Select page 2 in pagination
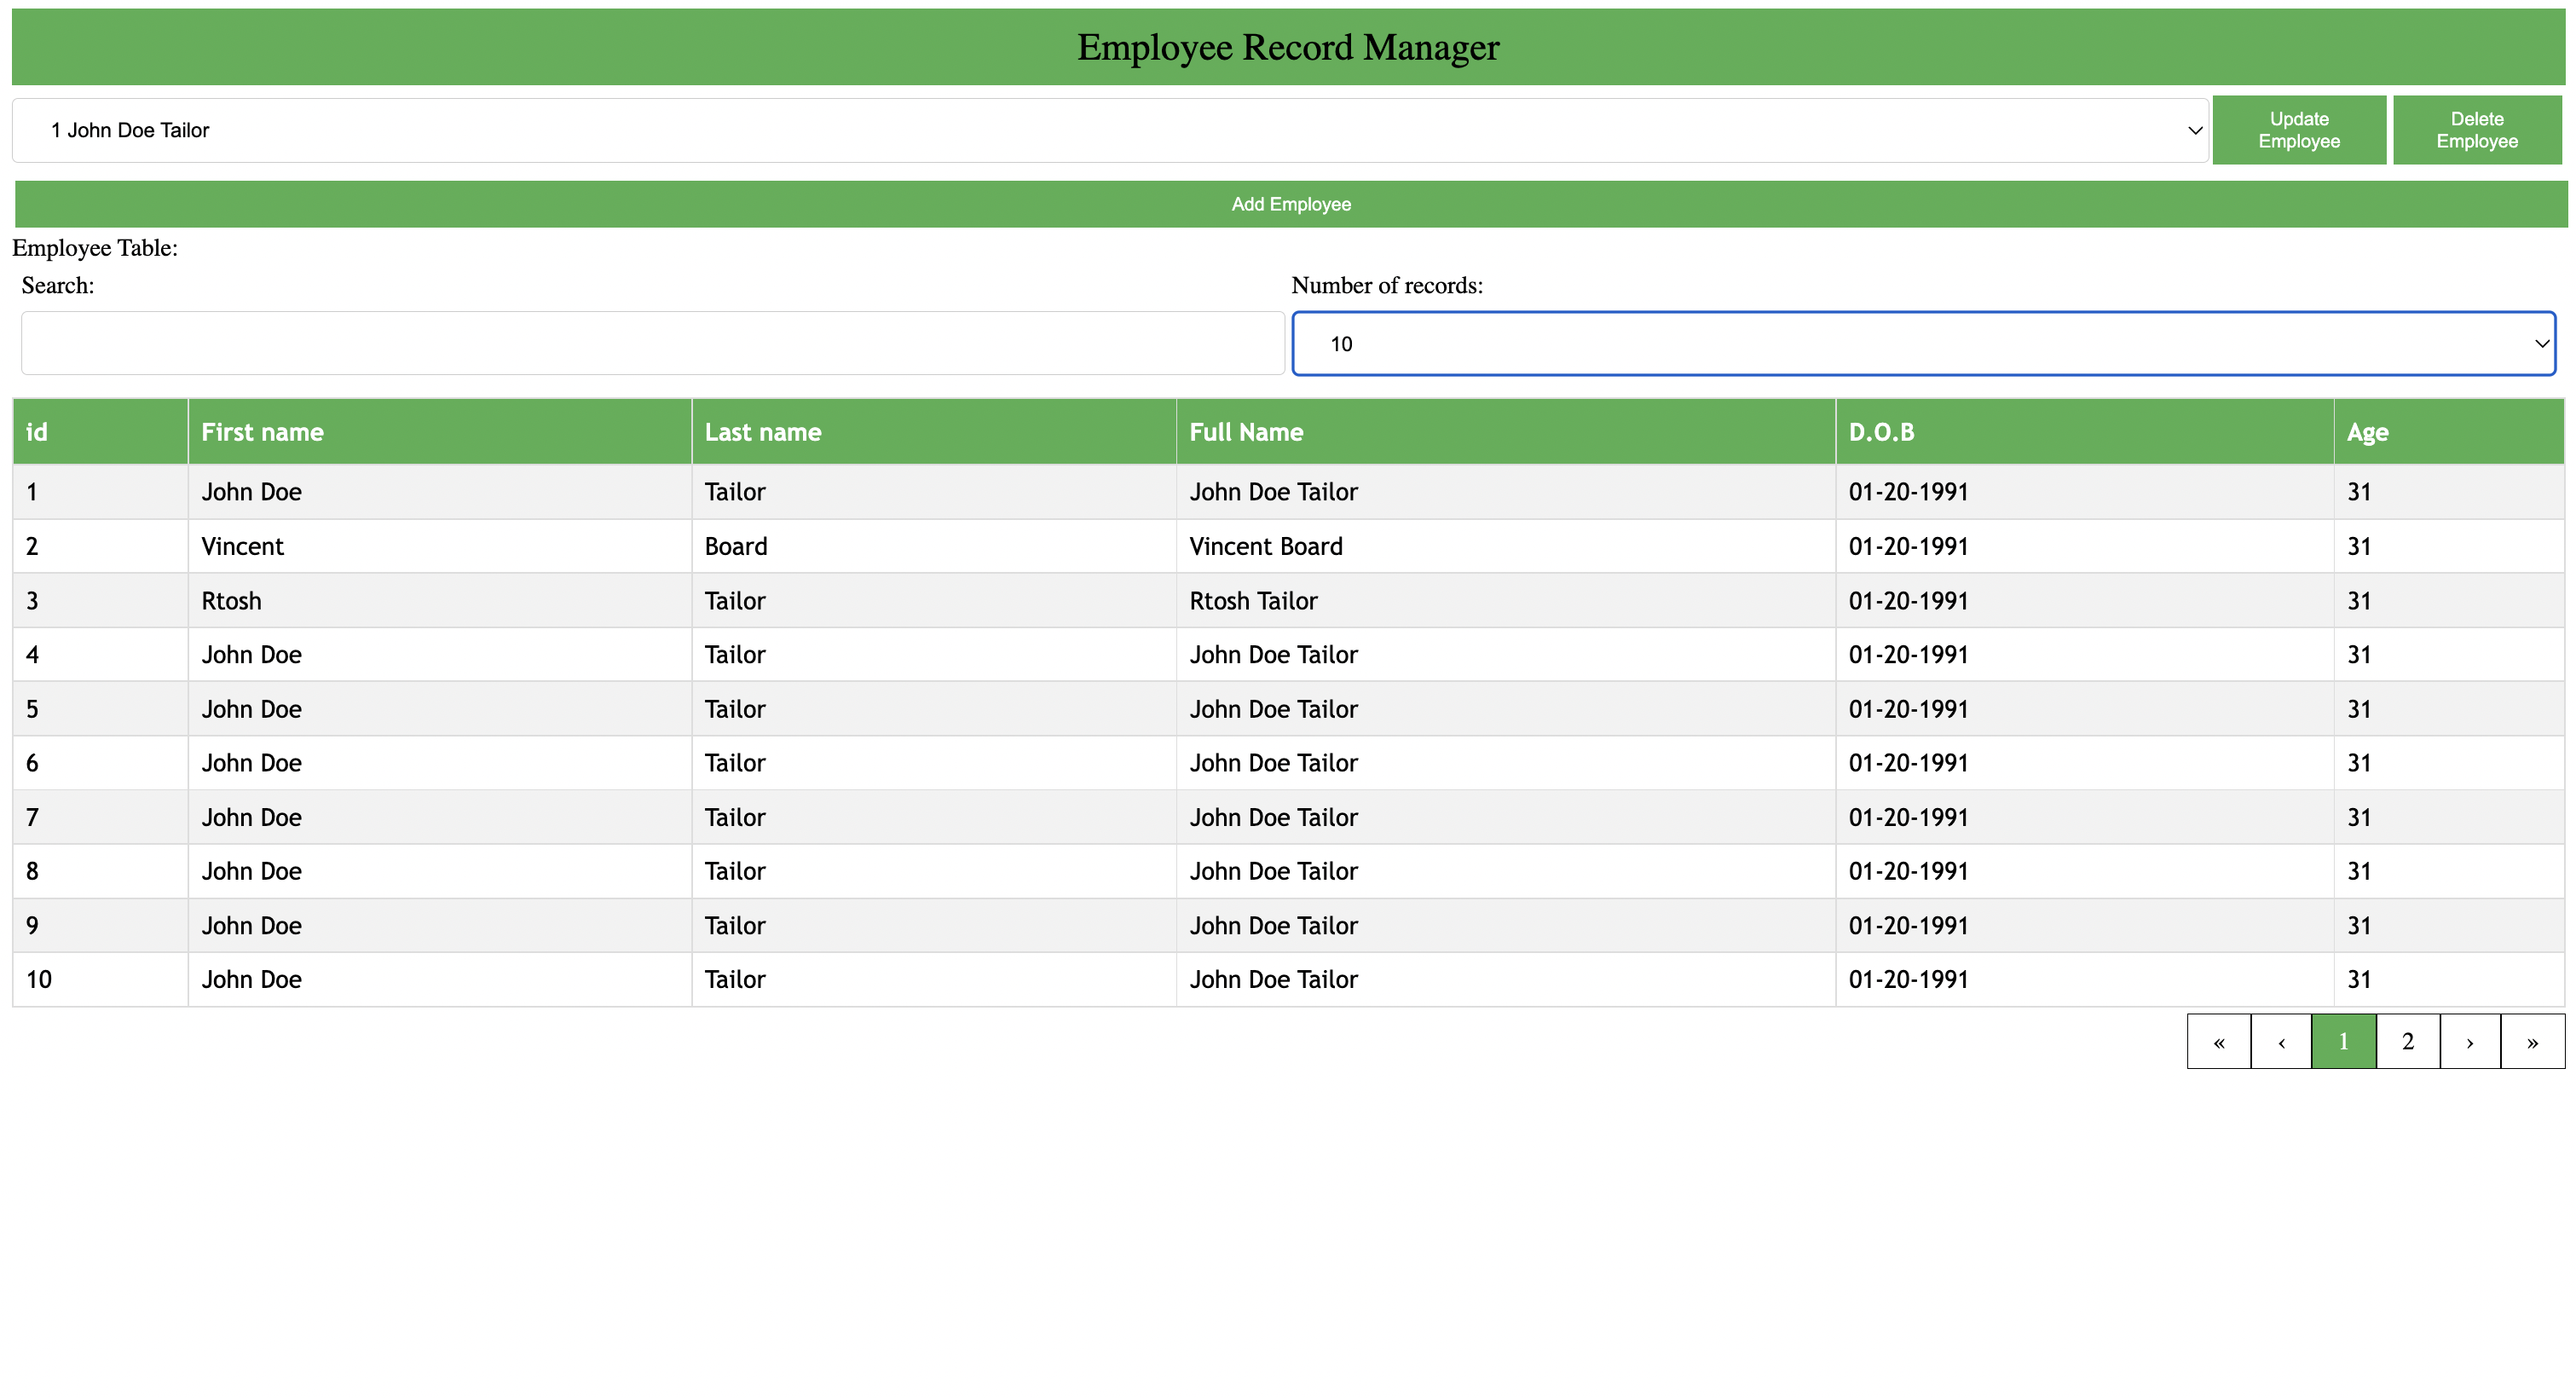The height and width of the screenshot is (1398, 2576). tap(2408, 1041)
